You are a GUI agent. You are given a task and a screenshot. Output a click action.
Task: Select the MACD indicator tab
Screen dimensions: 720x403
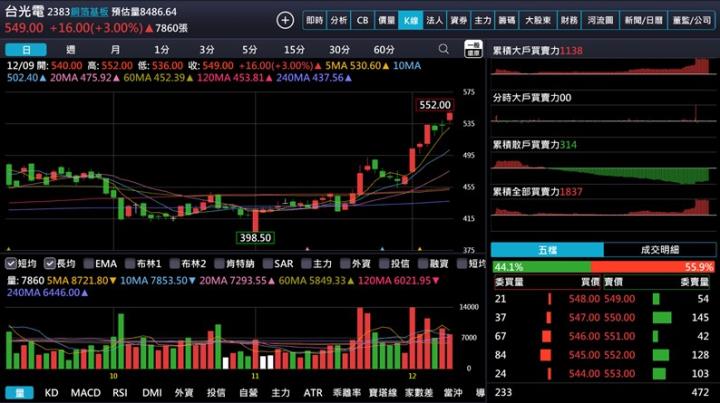(86, 393)
